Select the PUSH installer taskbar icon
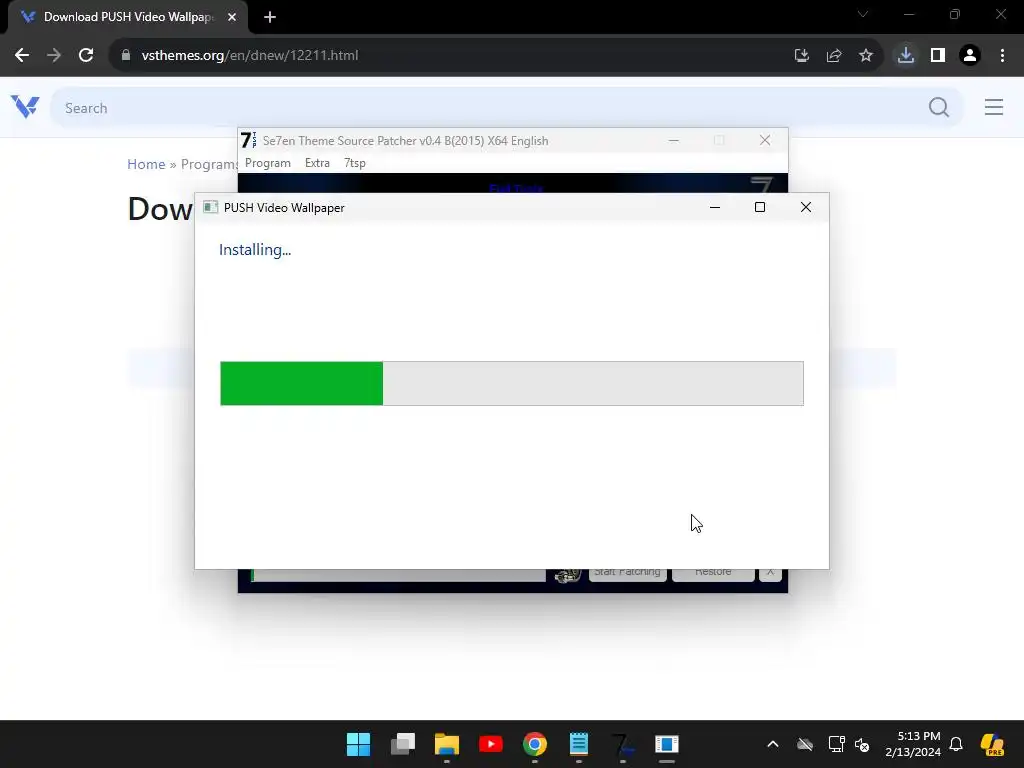Viewport: 1024px width, 768px height. 667,744
